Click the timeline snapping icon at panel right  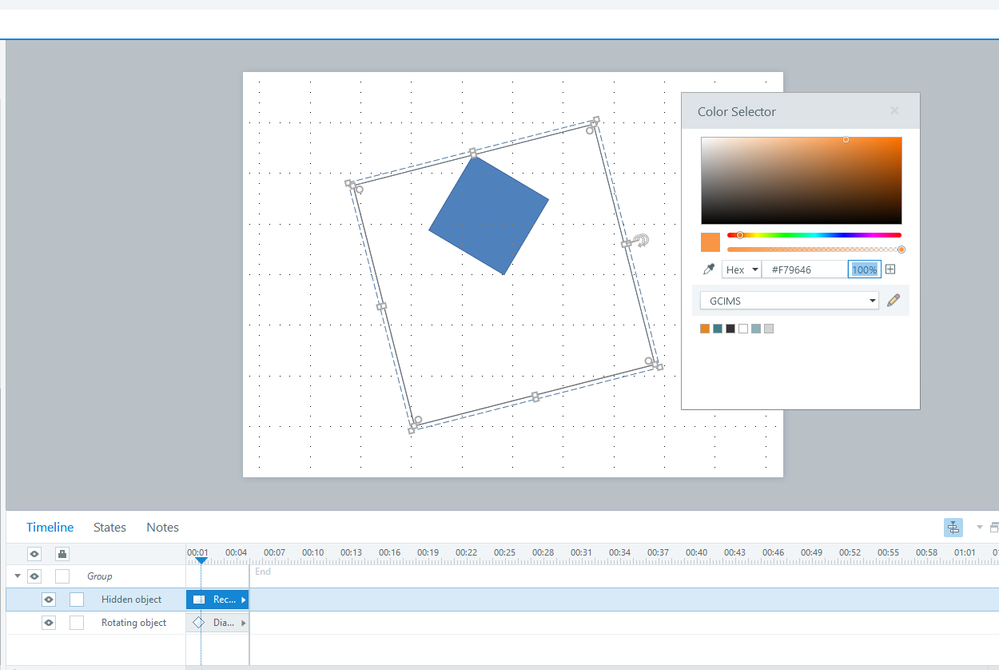point(953,527)
